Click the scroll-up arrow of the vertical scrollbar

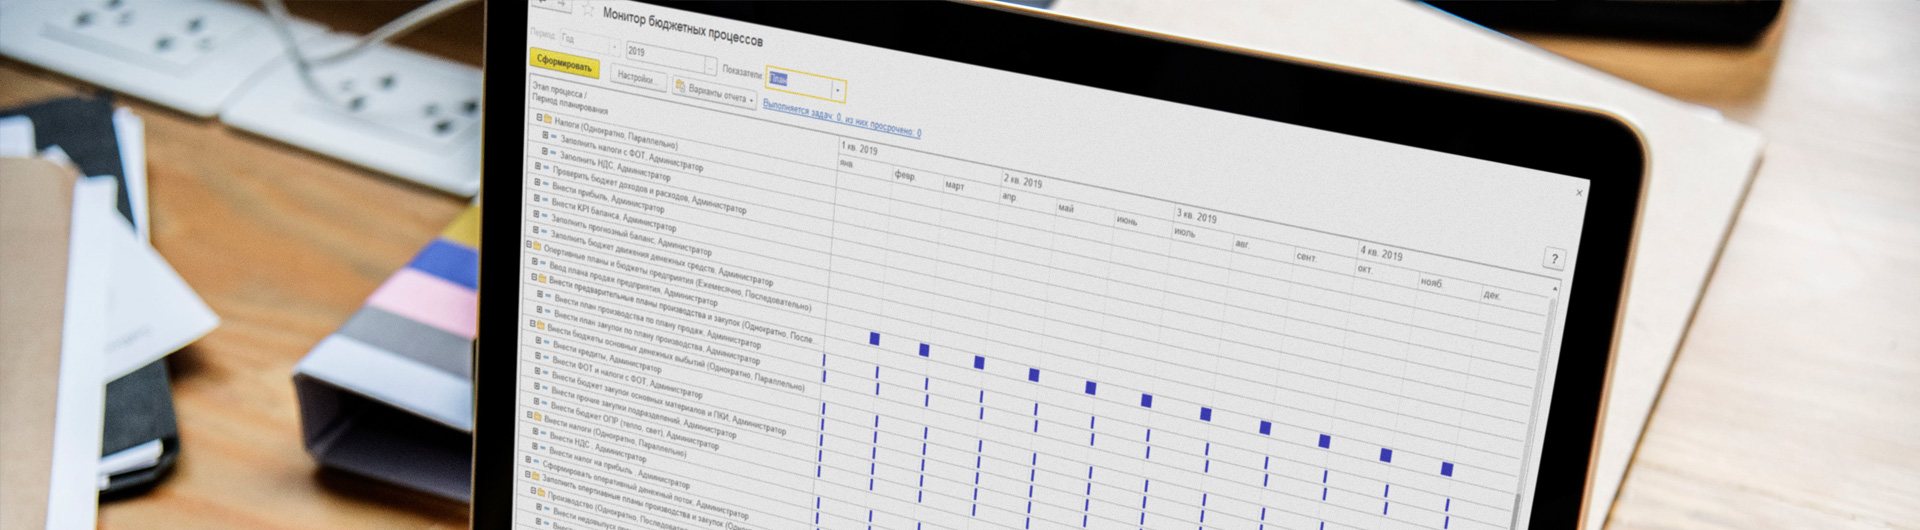(x=1554, y=289)
